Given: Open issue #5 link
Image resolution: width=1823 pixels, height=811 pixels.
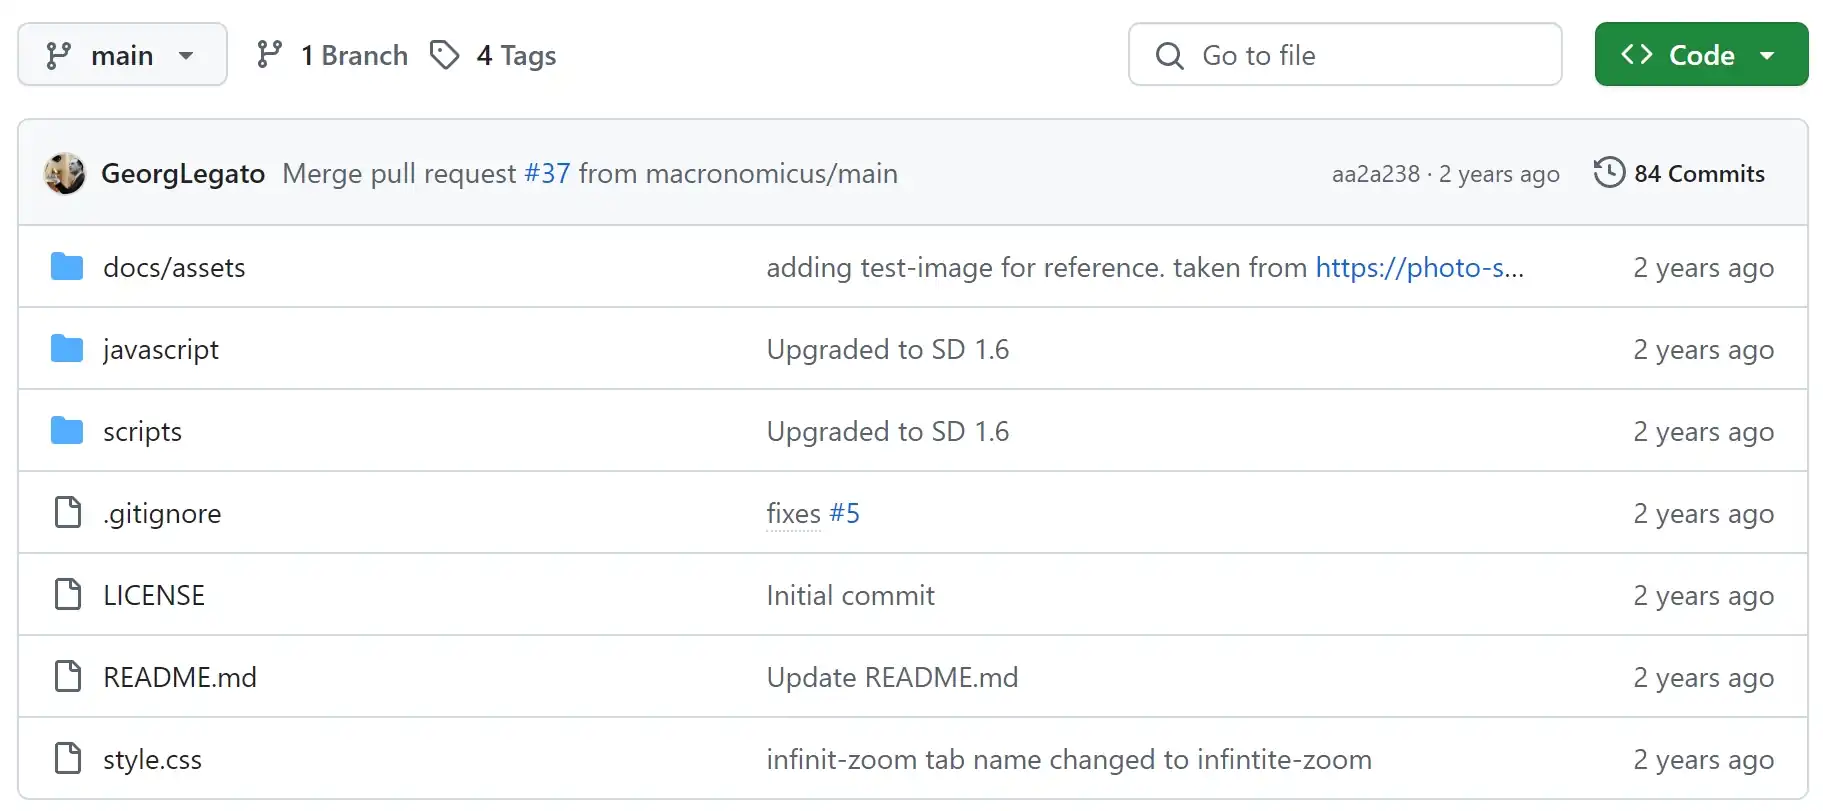Looking at the screenshot, I should [844, 513].
